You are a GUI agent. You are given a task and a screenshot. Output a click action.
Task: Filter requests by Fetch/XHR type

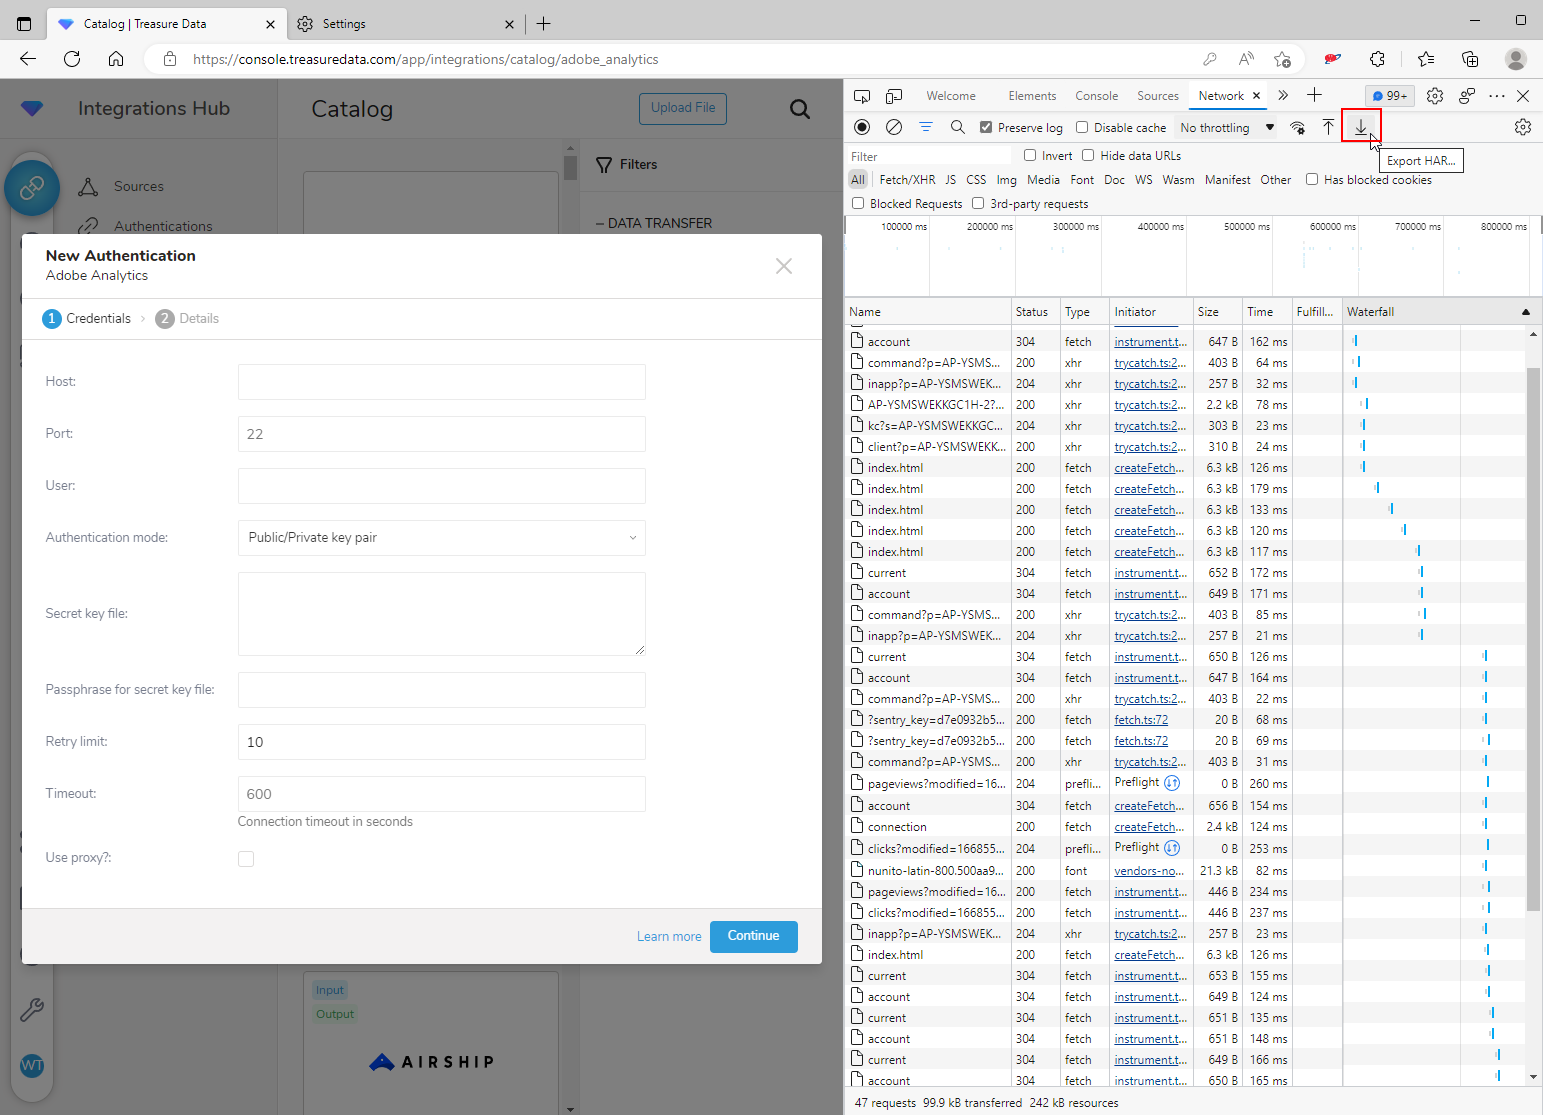(907, 180)
